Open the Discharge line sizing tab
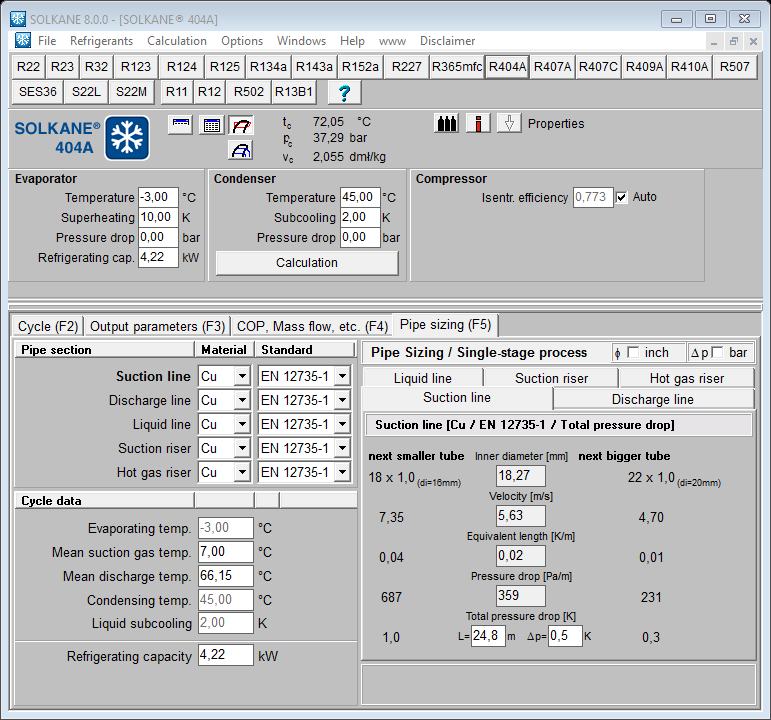Viewport: 771px width, 720px height. point(652,399)
